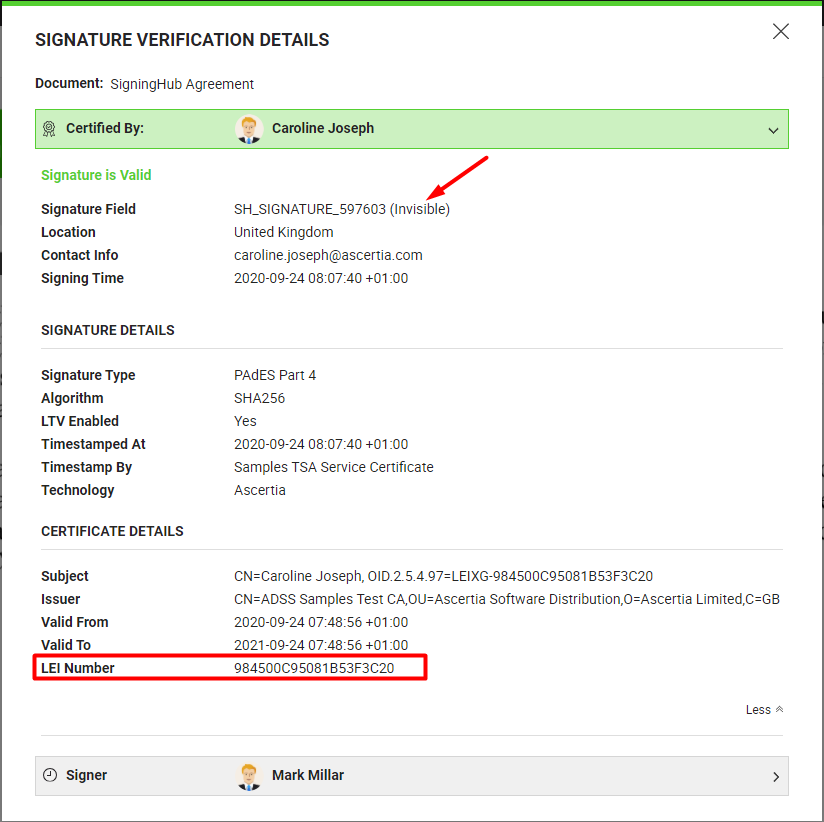The width and height of the screenshot is (824, 822).
Task: Click Caroline Joseph's profile avatar
Action: (x=249, y=129)
